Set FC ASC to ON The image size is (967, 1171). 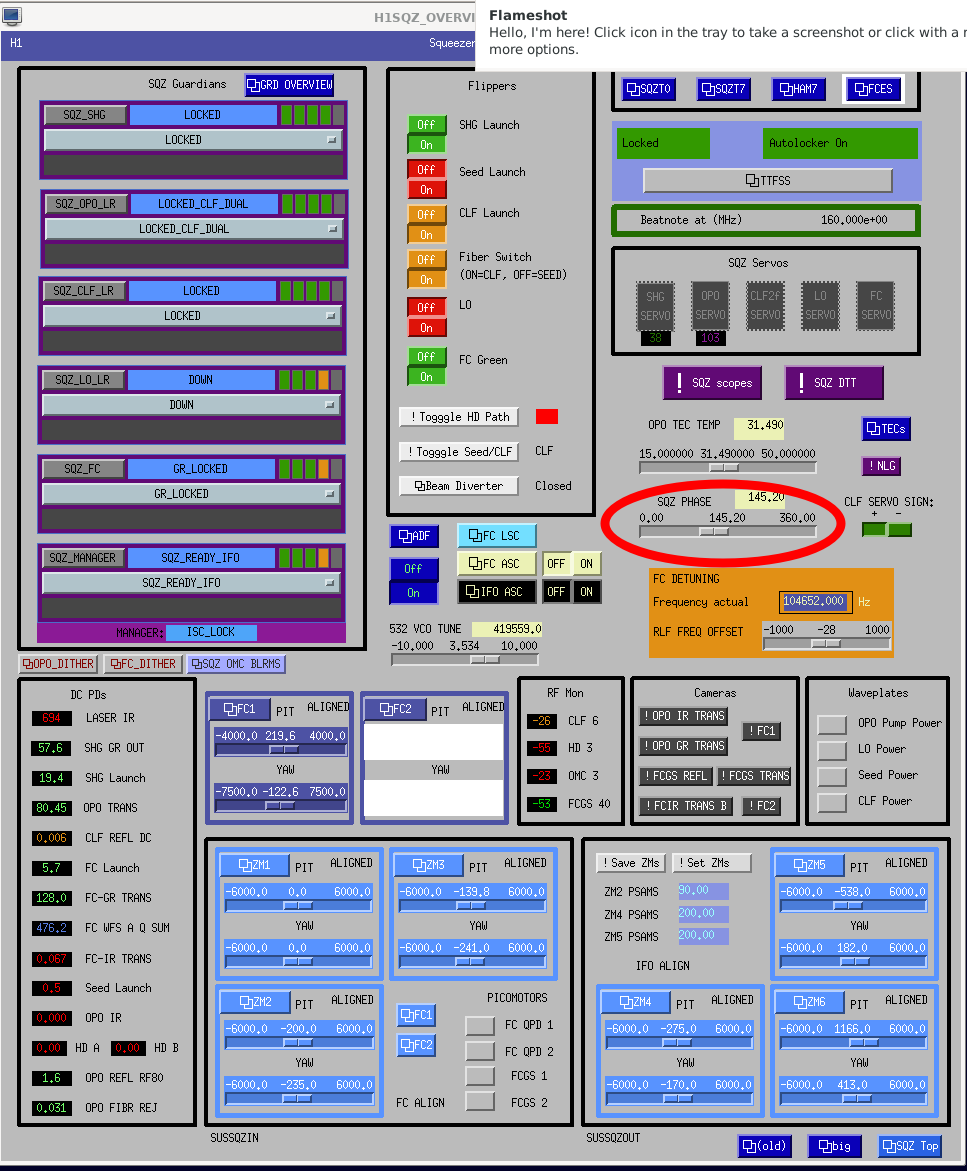pyautogui.click(x=586, y=563)
